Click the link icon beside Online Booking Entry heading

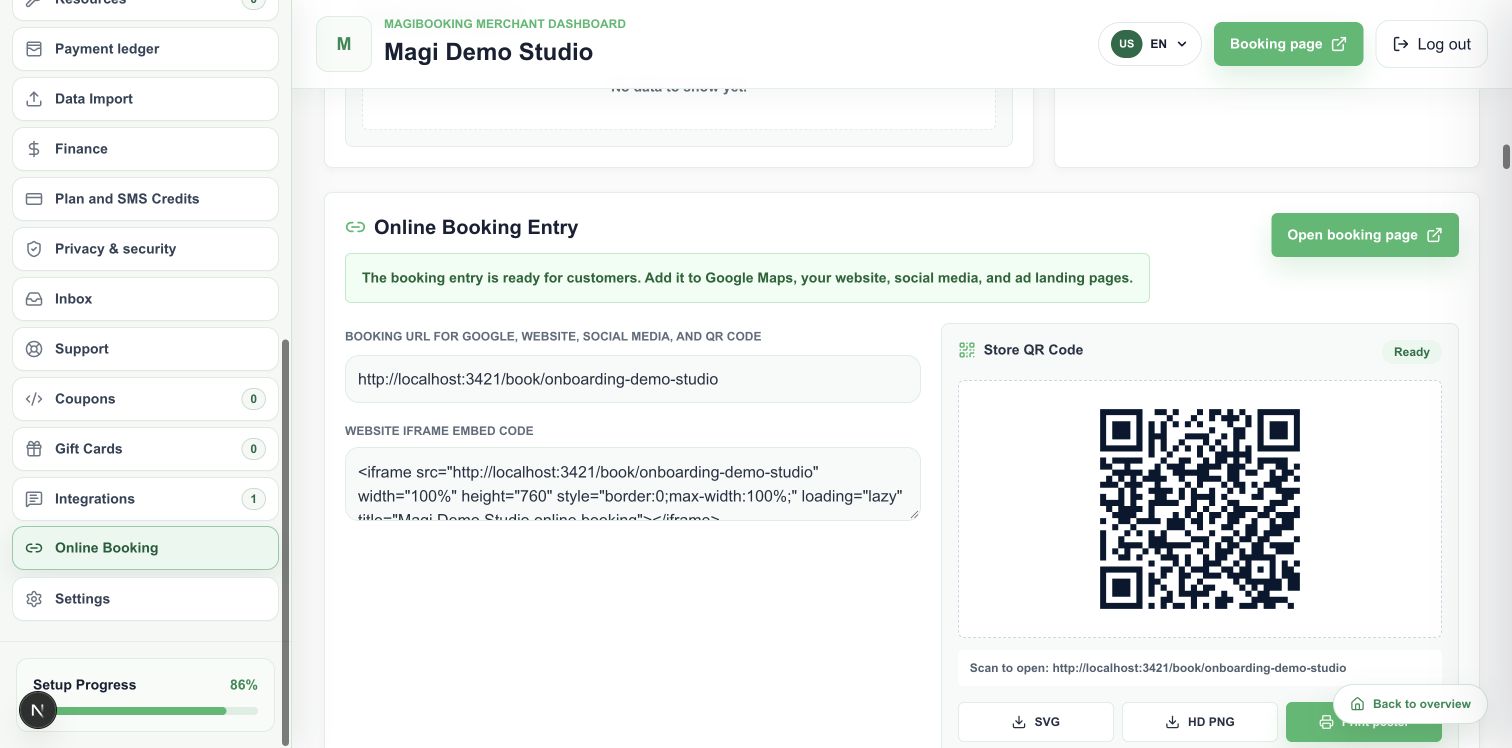355,227
